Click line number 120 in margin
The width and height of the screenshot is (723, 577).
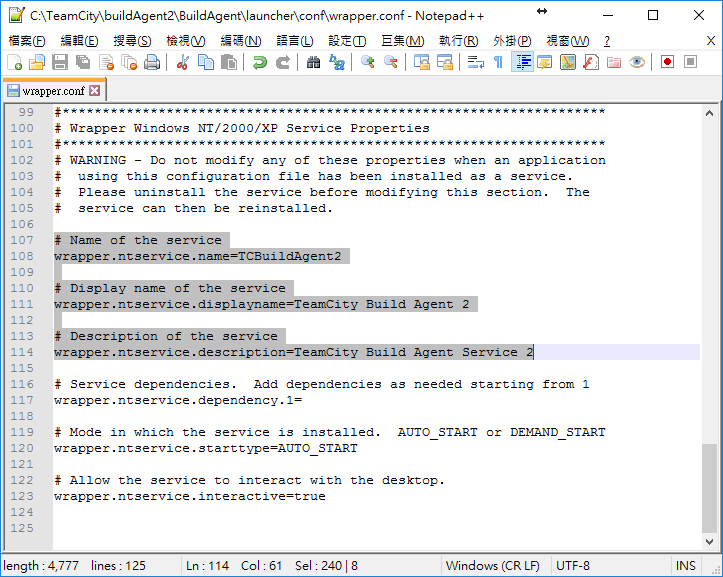pyautogui.click(x=22, y=448)
